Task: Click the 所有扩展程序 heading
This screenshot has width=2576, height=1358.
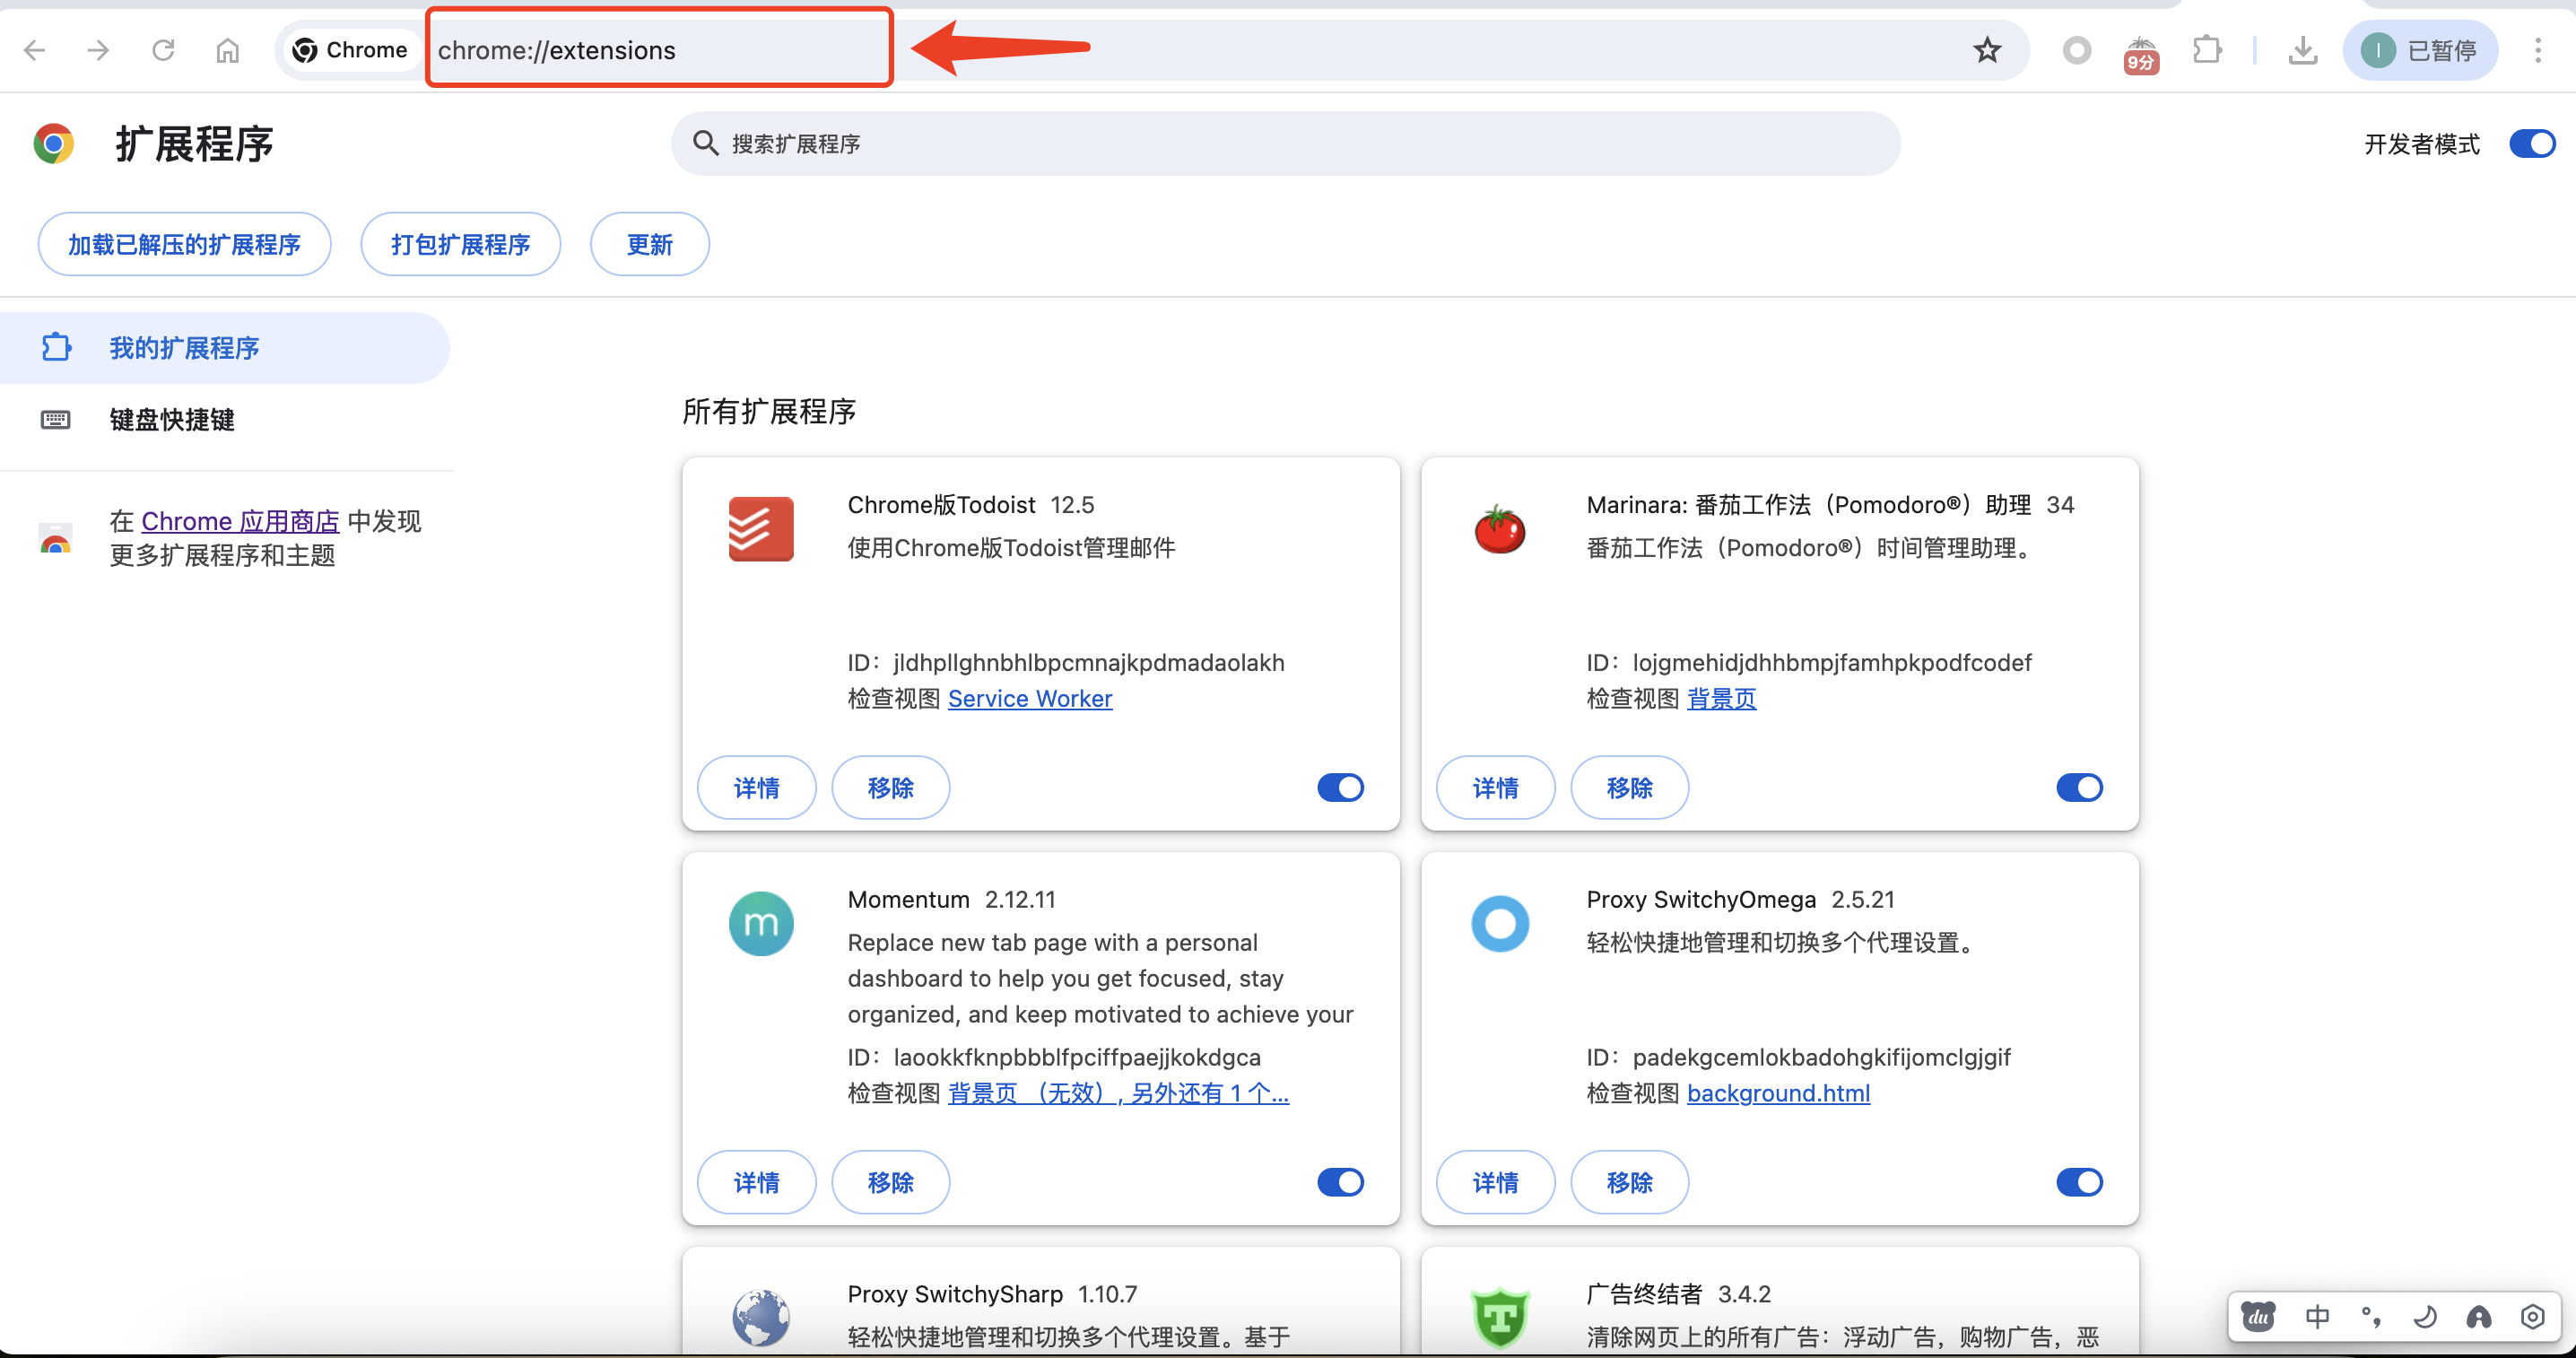Action: (x=768, y=411)
